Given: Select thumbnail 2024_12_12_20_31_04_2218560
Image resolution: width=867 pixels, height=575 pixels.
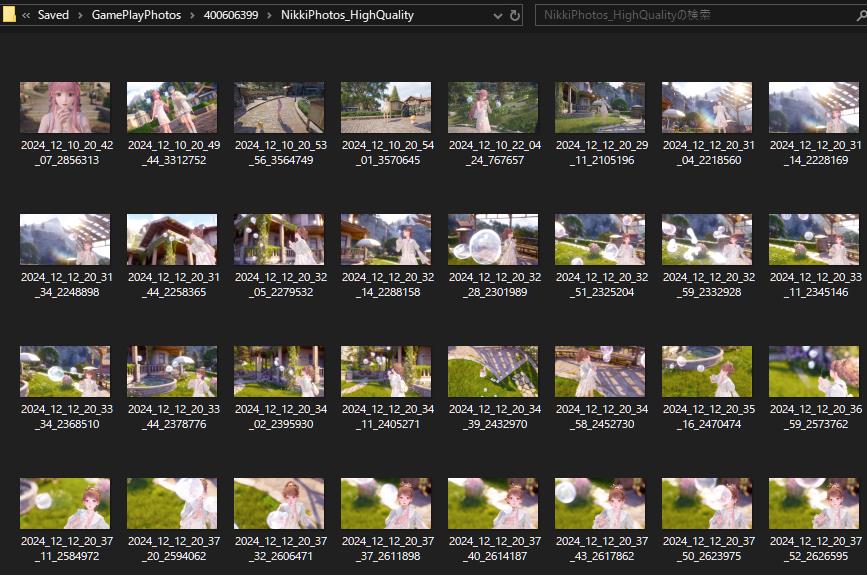Looking at the screenshot, I should [707, 107].
